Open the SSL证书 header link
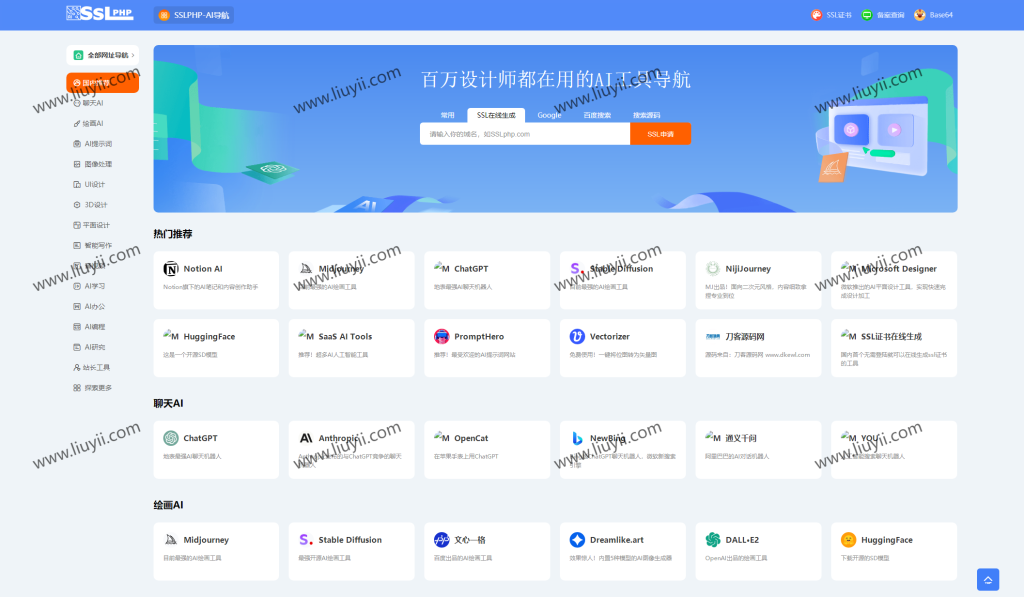 point(831,15)
